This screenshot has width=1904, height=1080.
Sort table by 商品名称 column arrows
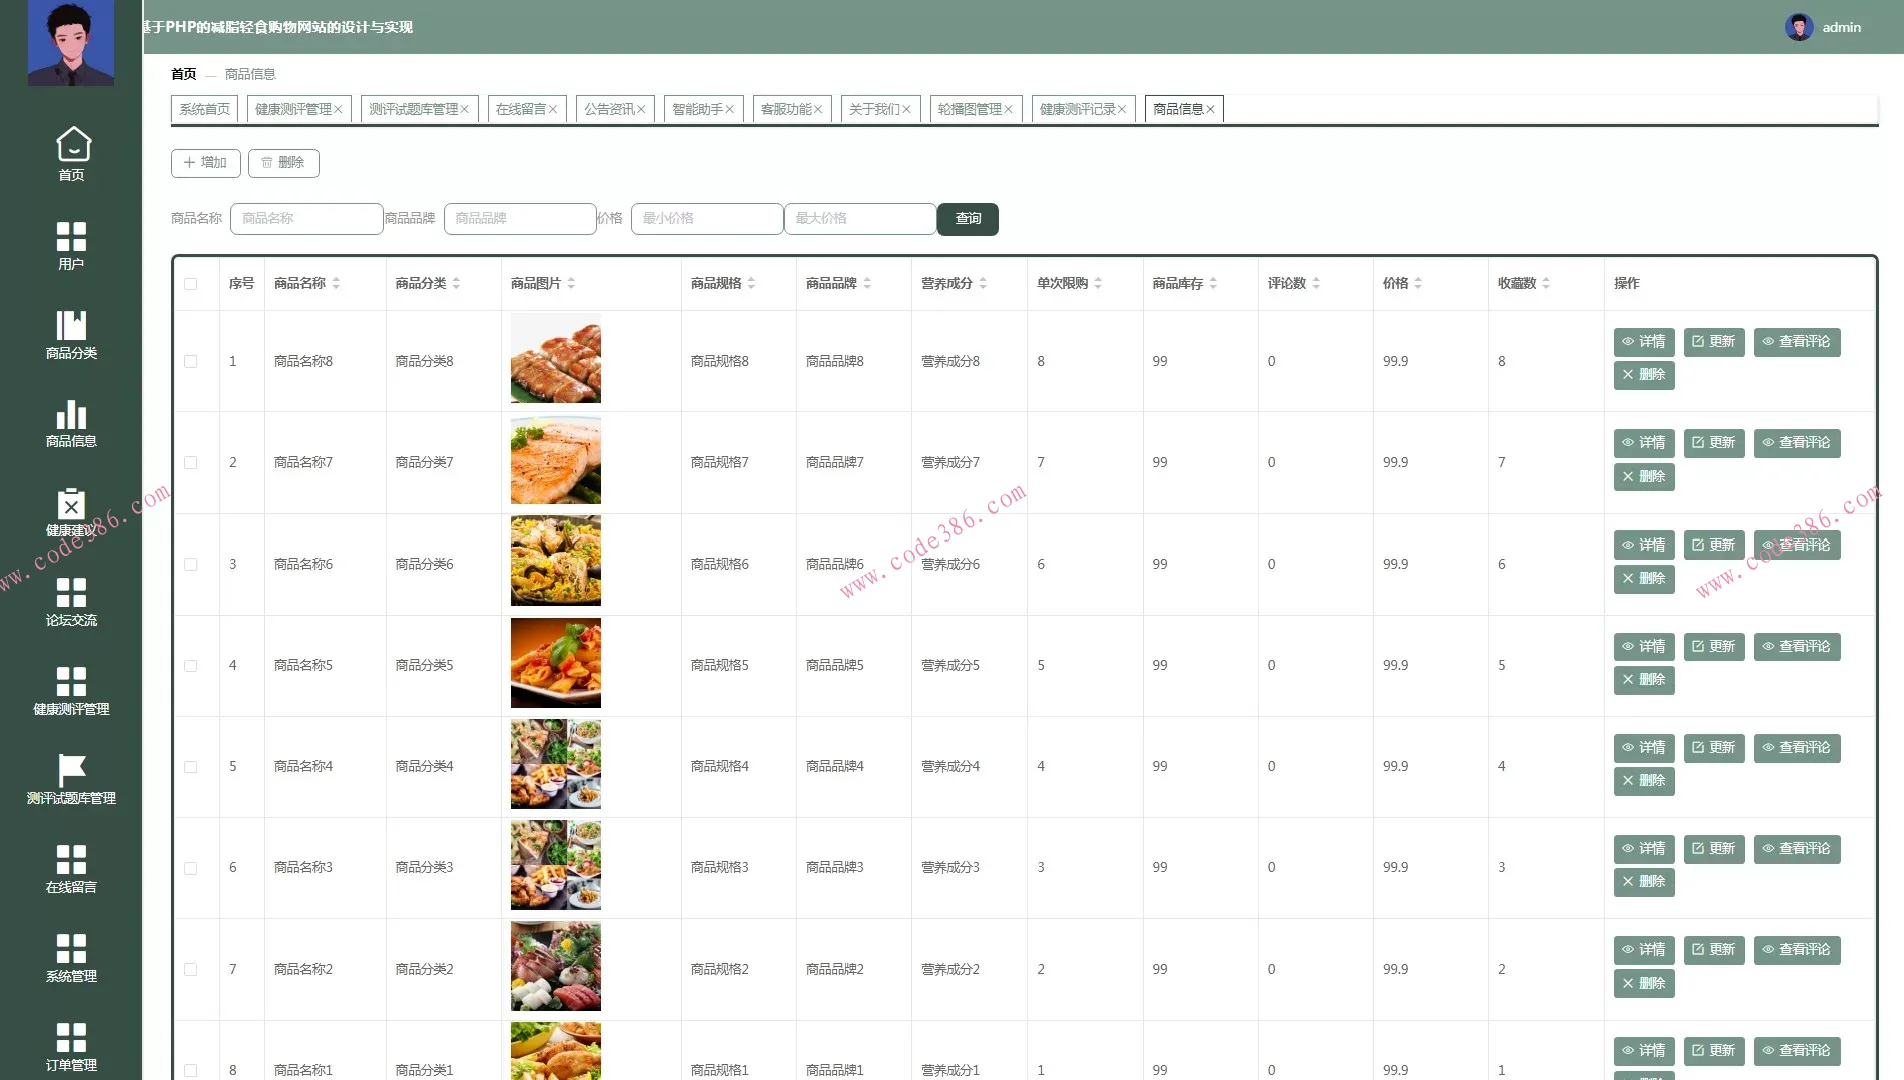(336, 284)
